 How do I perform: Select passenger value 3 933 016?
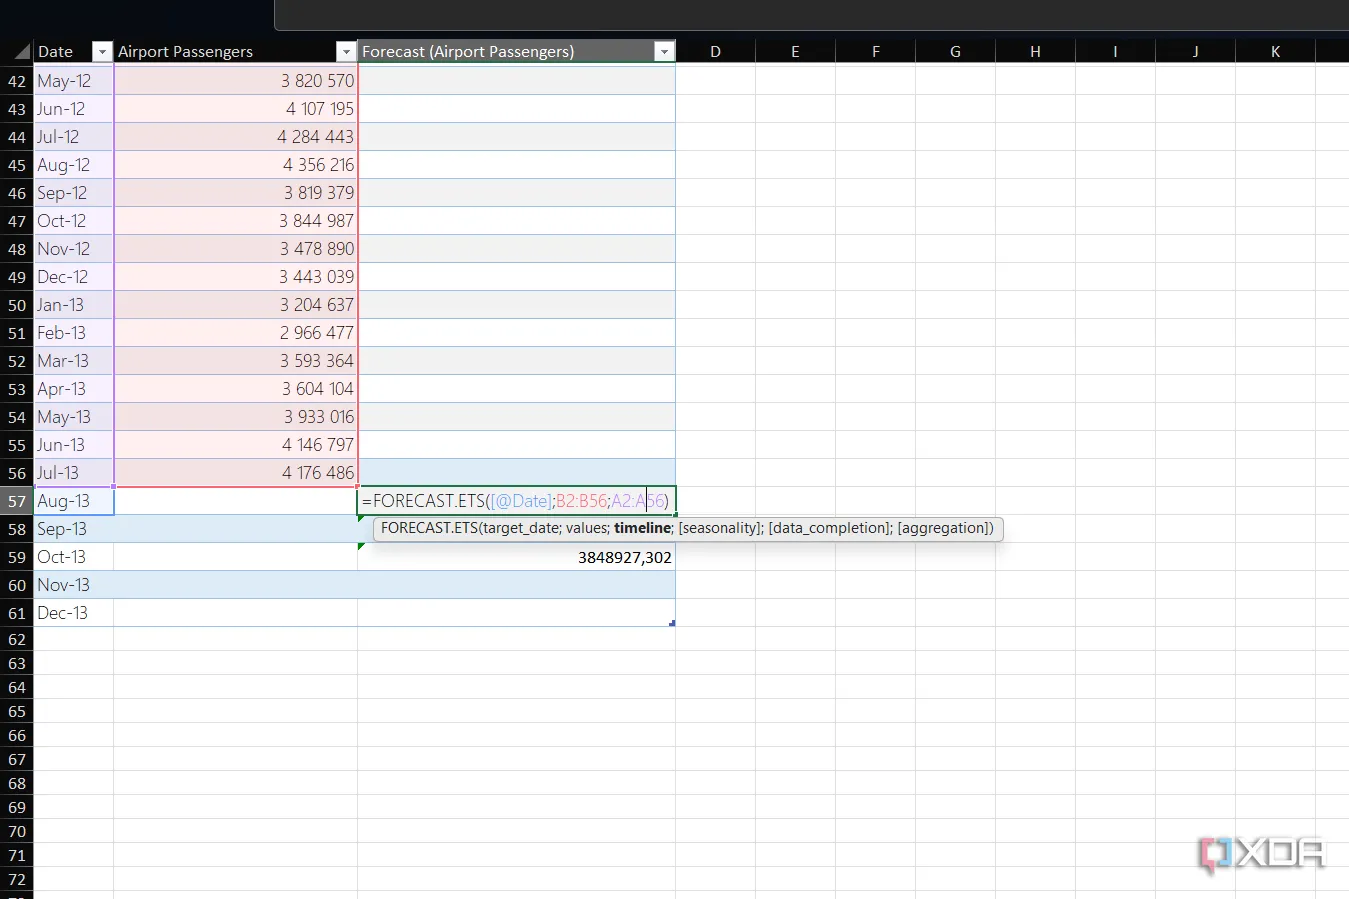(236, 417)
